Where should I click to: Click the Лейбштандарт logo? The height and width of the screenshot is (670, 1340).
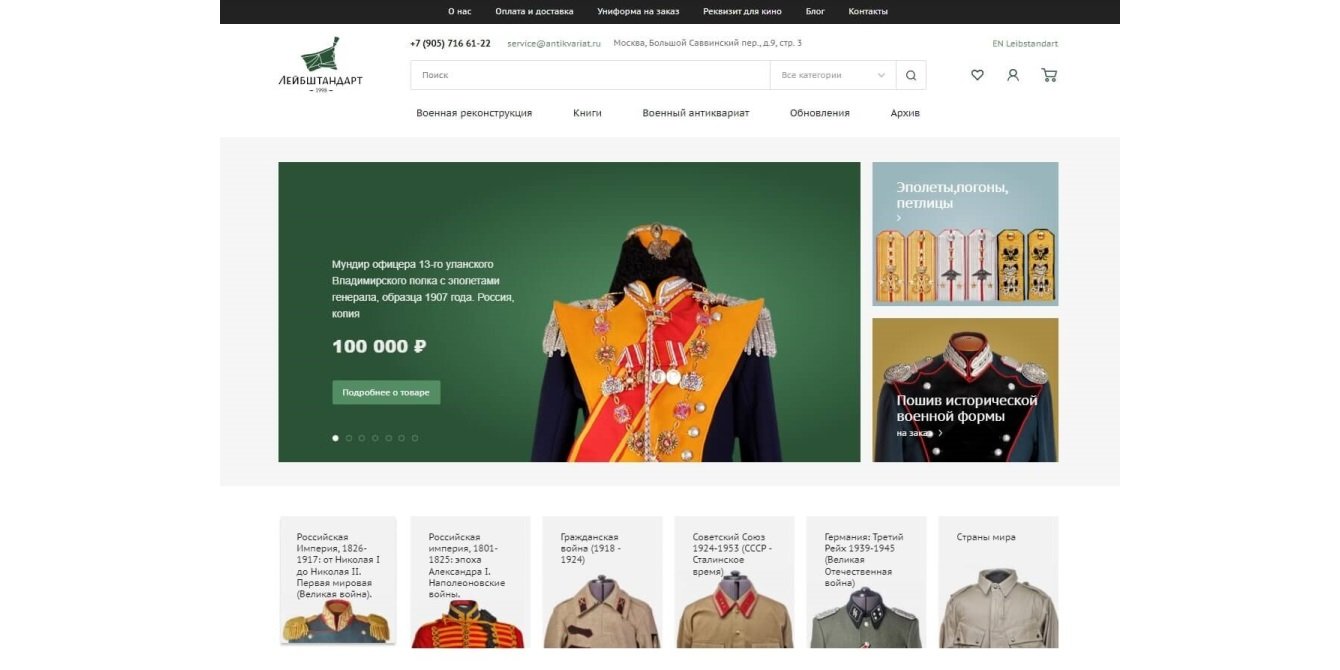(320, 65)
